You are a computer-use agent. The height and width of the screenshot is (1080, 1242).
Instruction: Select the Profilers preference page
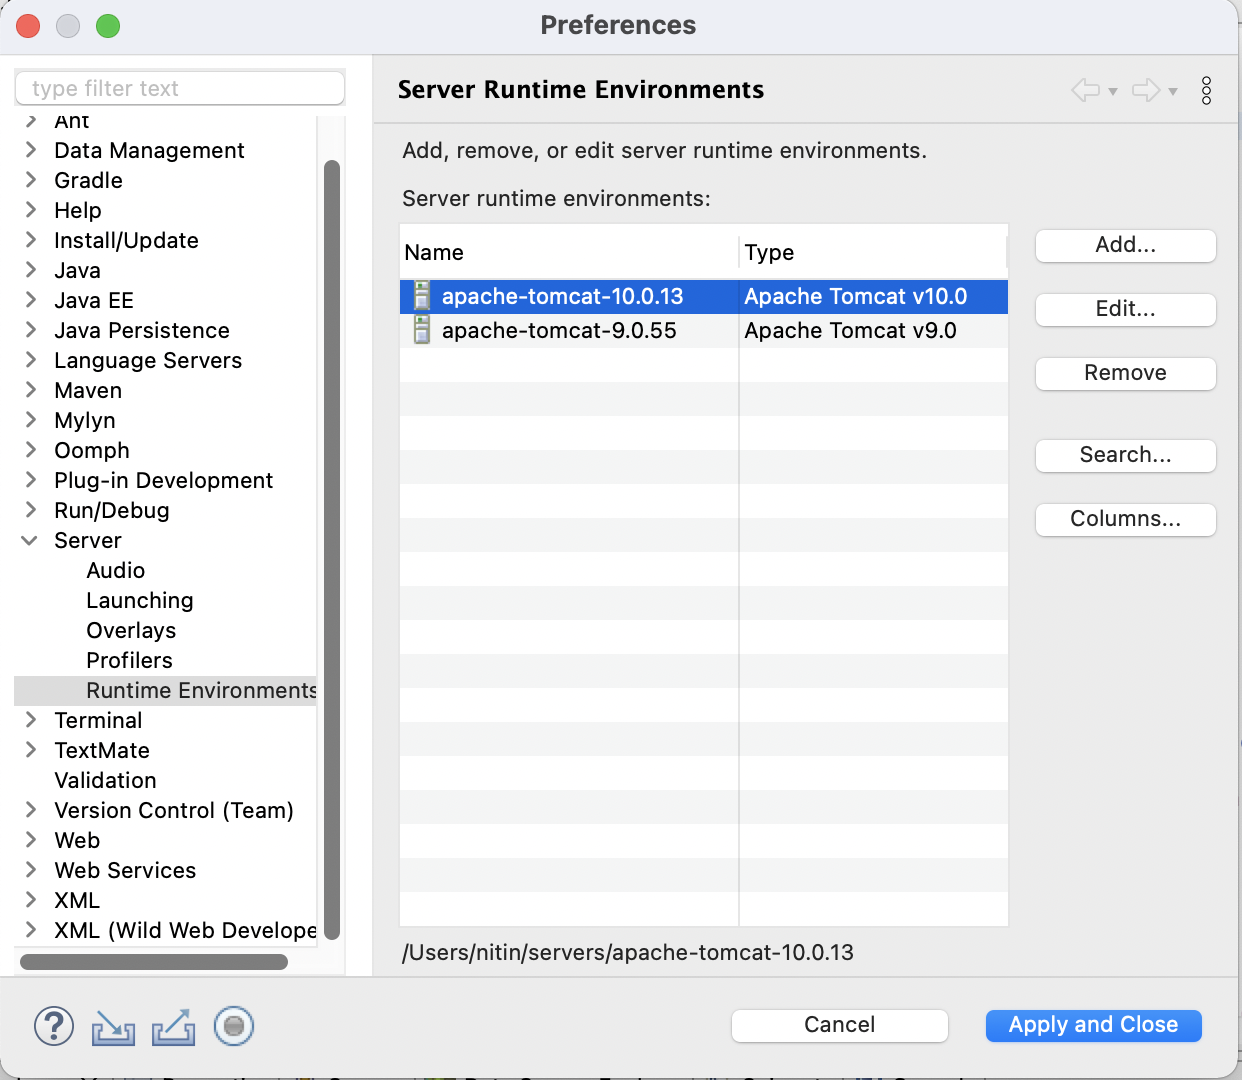point(129,660)
